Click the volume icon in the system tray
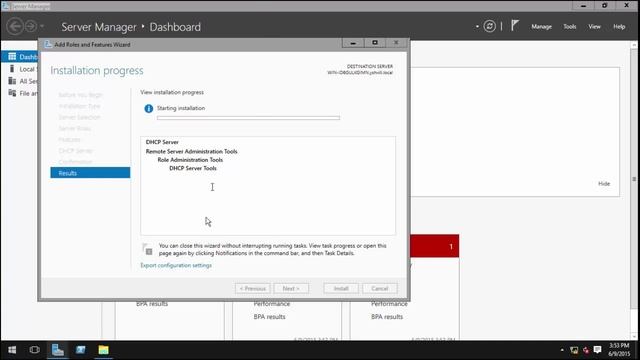The width and height of the screenshot is (640, 360). pyautogui.click(x=586, y=350)
